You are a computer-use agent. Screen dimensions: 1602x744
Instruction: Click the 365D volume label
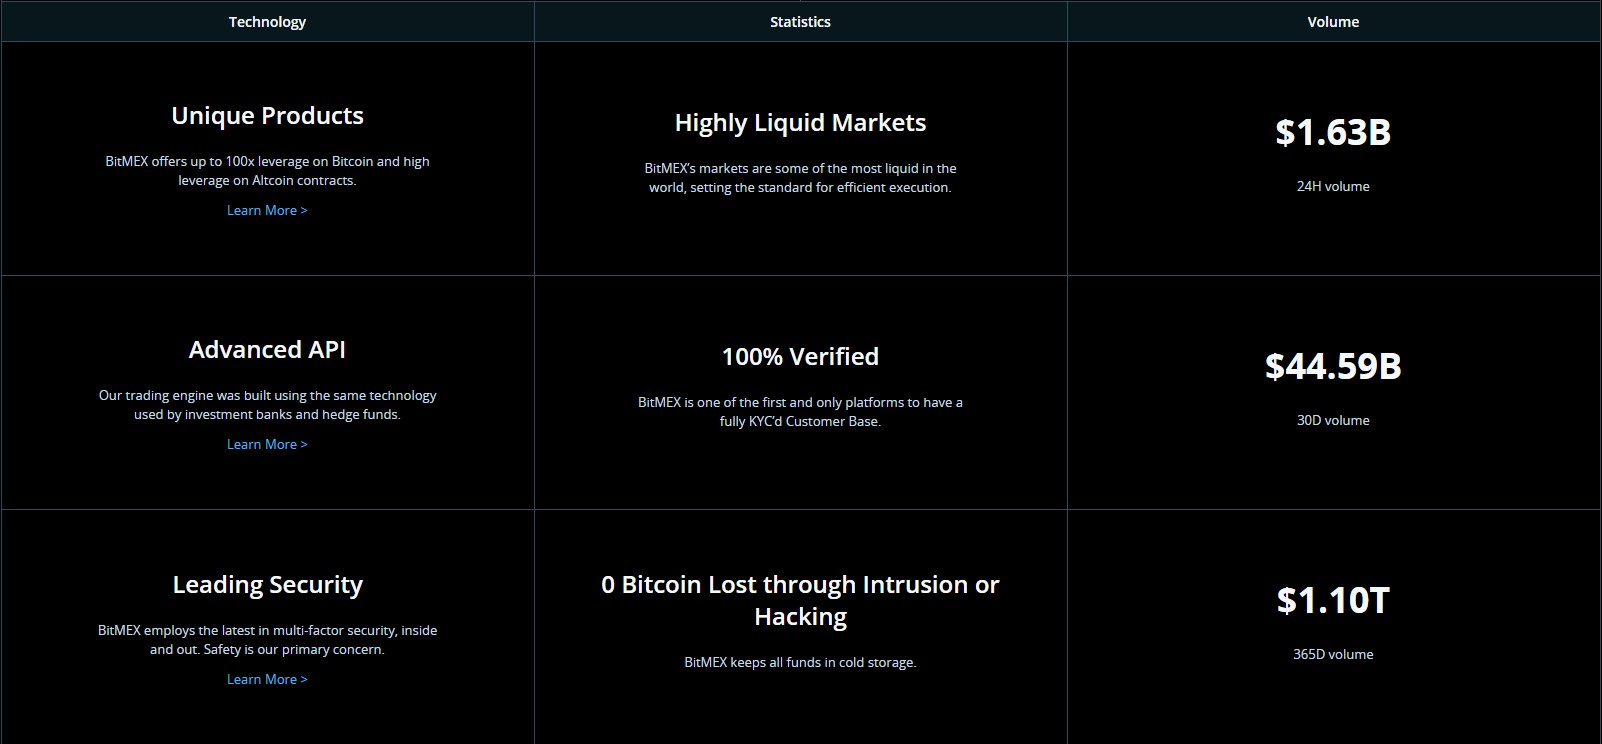[1333, 654]
